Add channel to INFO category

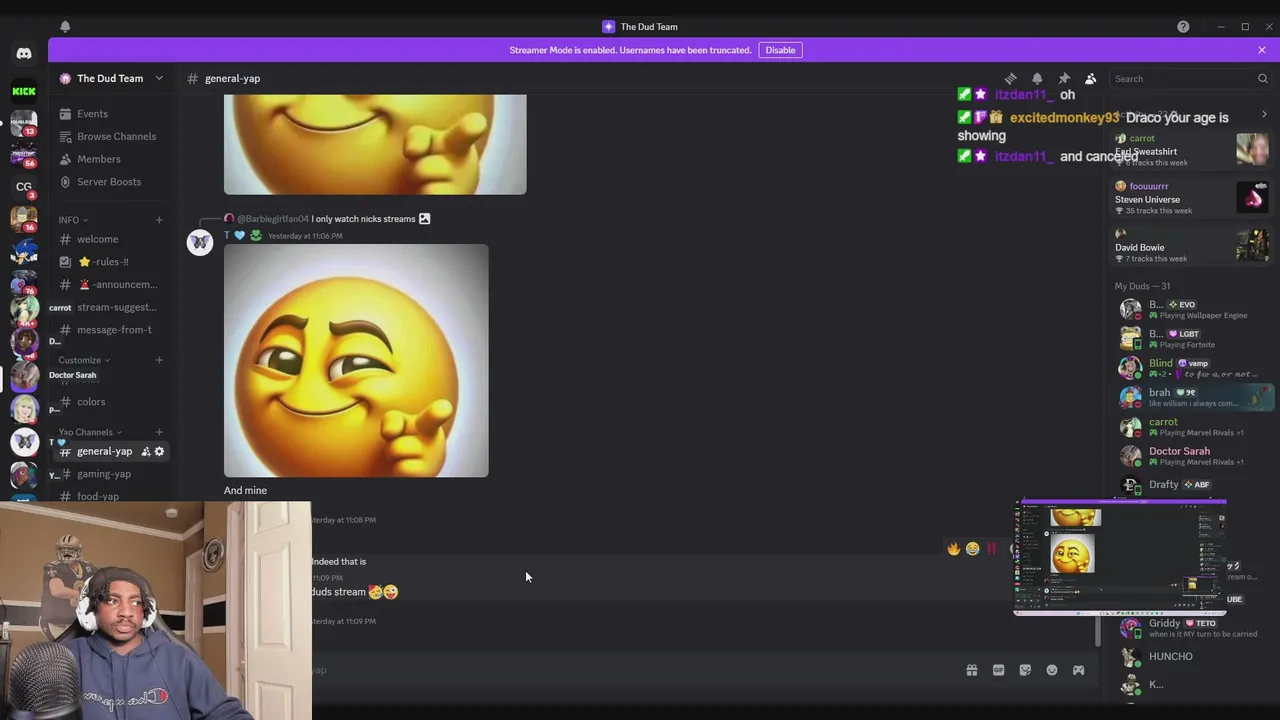159,220
